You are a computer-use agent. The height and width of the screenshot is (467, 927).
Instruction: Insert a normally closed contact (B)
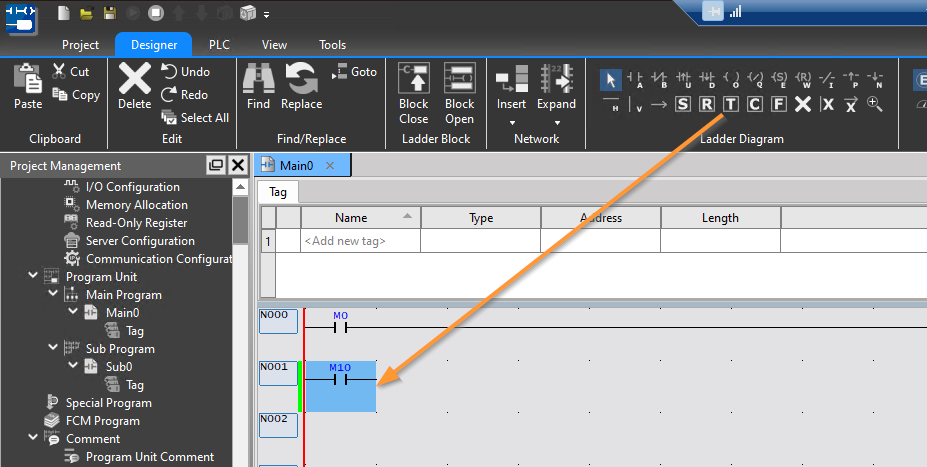coord(659,79)
